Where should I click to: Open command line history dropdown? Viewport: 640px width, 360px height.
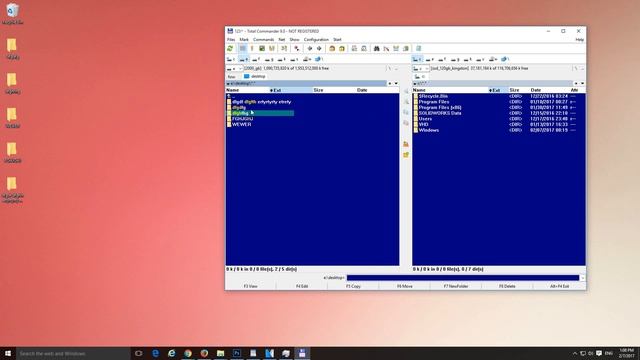(x=582, y=278)
